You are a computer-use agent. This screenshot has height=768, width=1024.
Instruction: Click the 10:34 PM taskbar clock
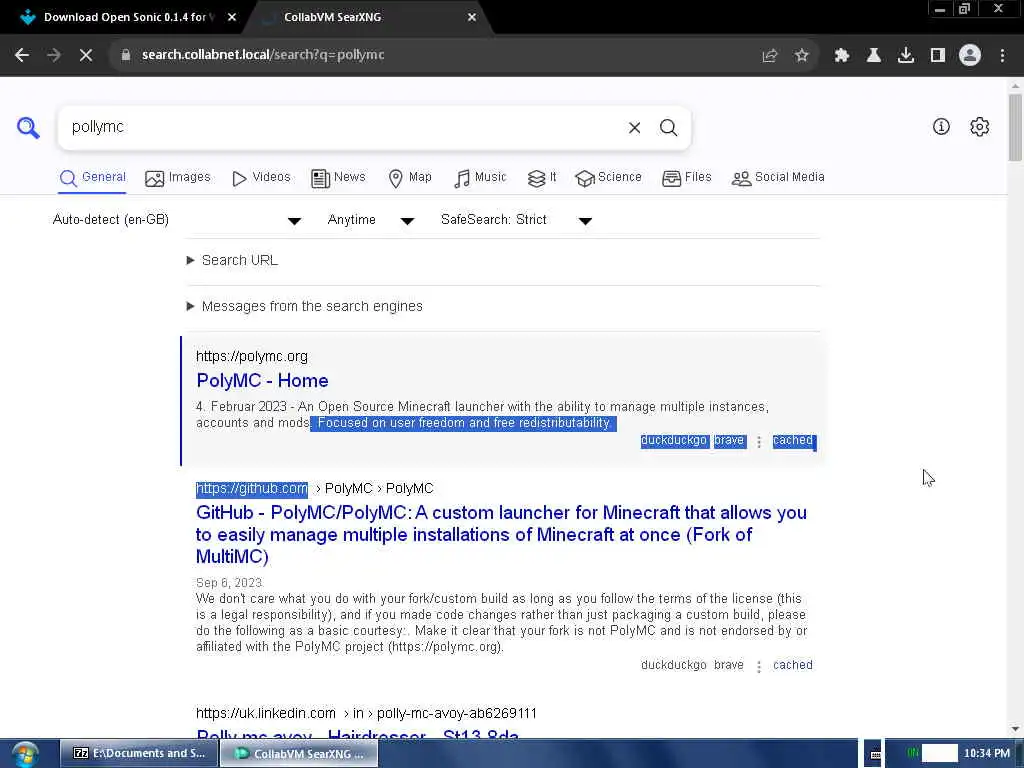987,754
